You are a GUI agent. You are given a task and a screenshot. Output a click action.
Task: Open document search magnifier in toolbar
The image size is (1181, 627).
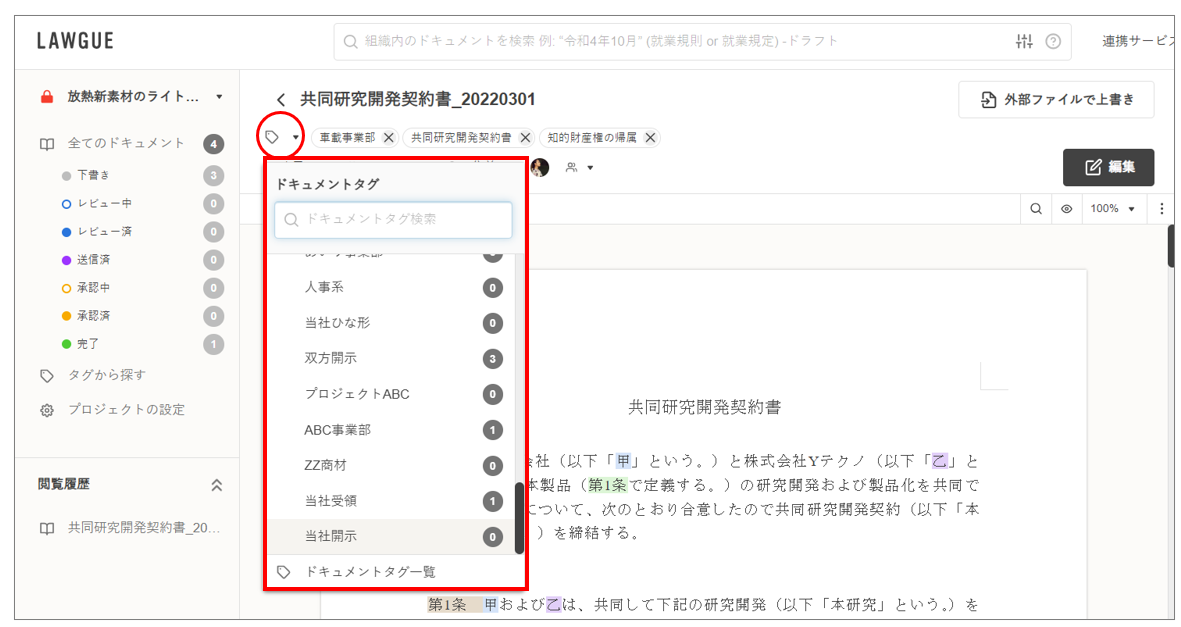pyautogui.click(x=1036, y=209)
